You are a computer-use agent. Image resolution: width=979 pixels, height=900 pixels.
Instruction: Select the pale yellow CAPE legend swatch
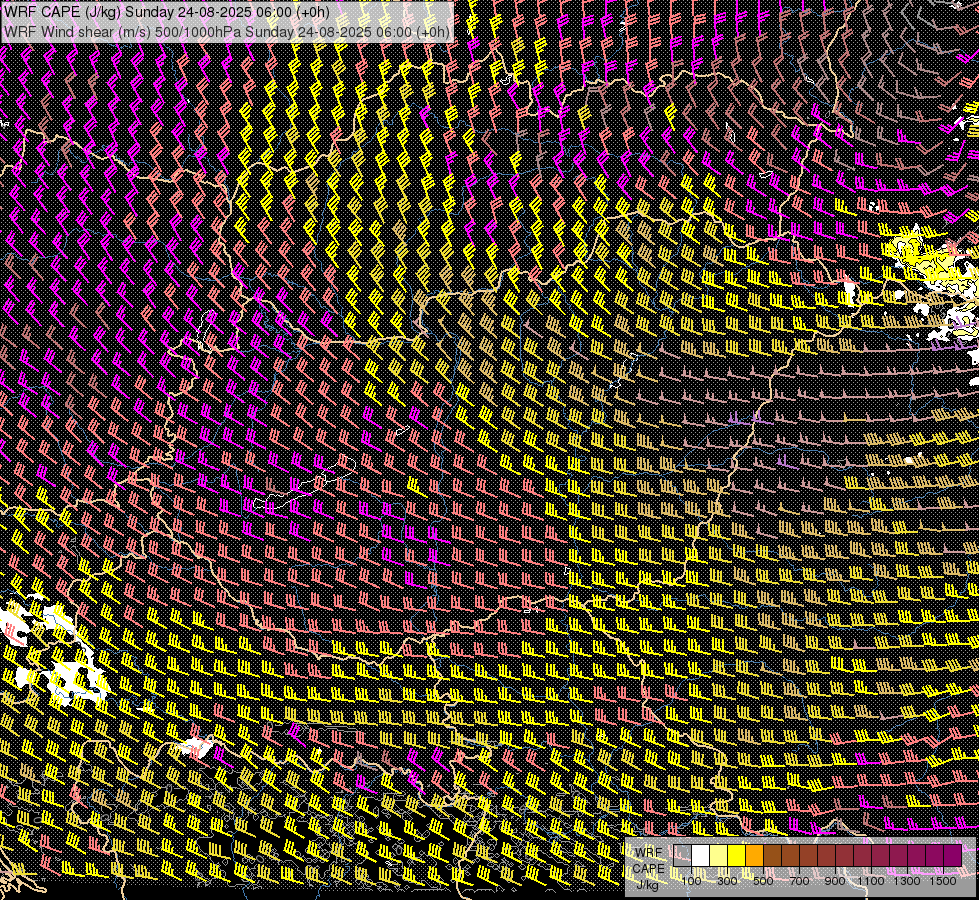tap(719, 856)
